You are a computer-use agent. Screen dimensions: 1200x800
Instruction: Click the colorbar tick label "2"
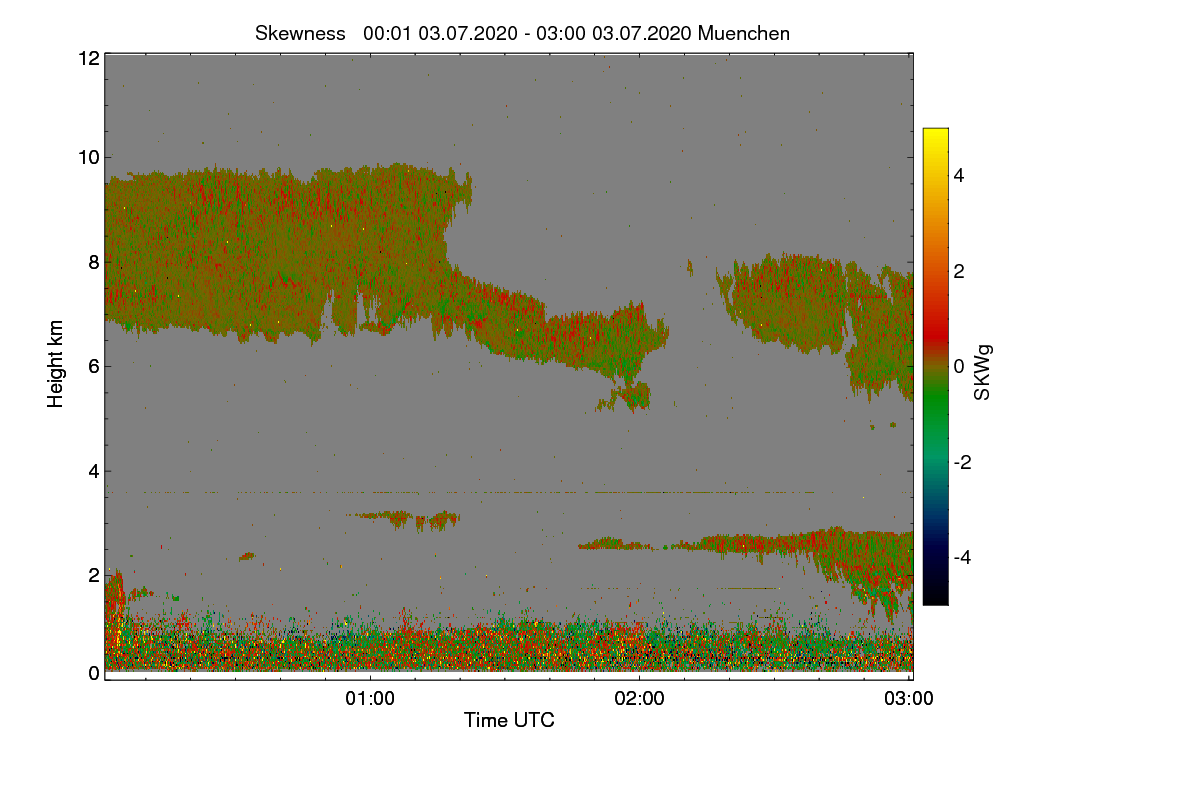click(961, 271)
